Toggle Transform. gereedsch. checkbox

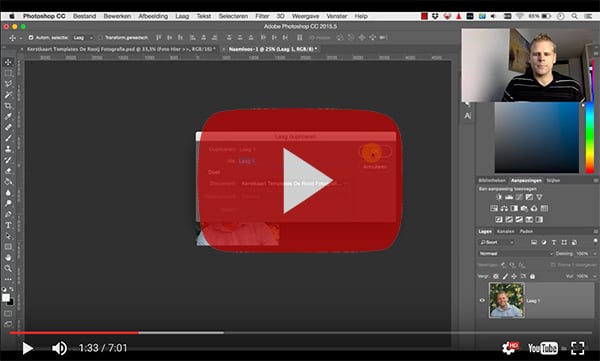pyautogui.click(x=100, y=38)
